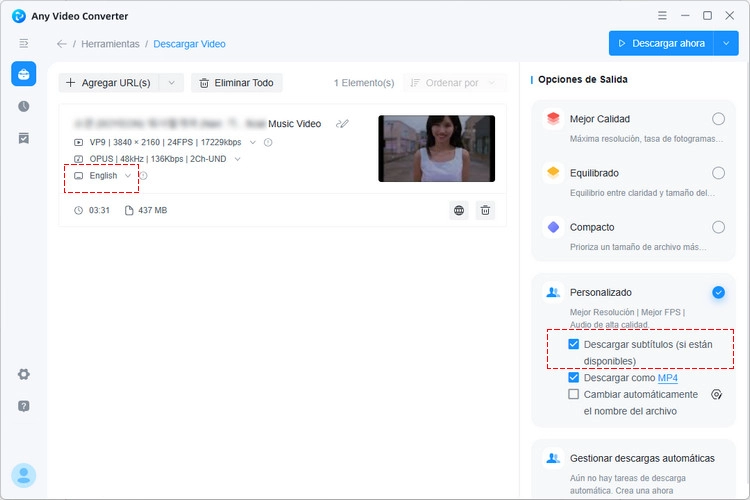
Task: Select Personalizado radio option
Action: pyautogui.click(x=718, y=292)
